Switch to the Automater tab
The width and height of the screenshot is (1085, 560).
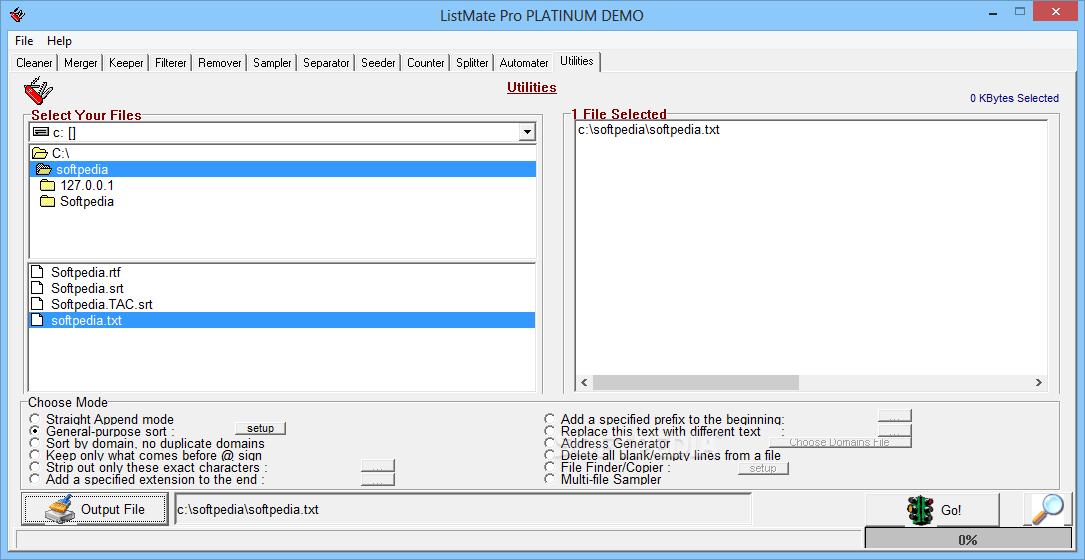524,63
